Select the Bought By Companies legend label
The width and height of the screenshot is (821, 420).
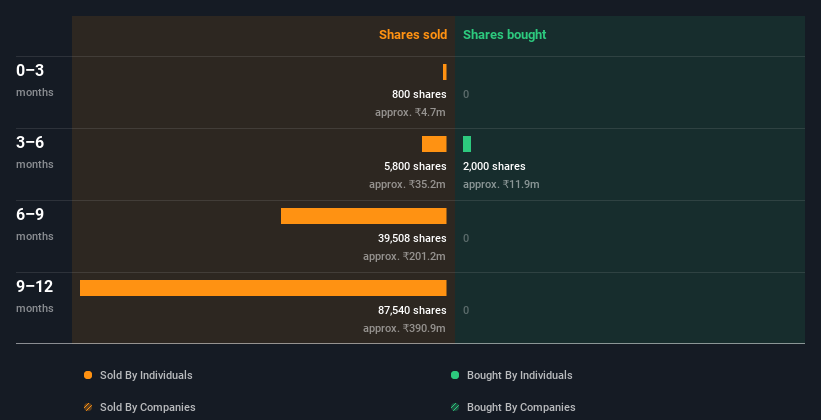point(521,407)
